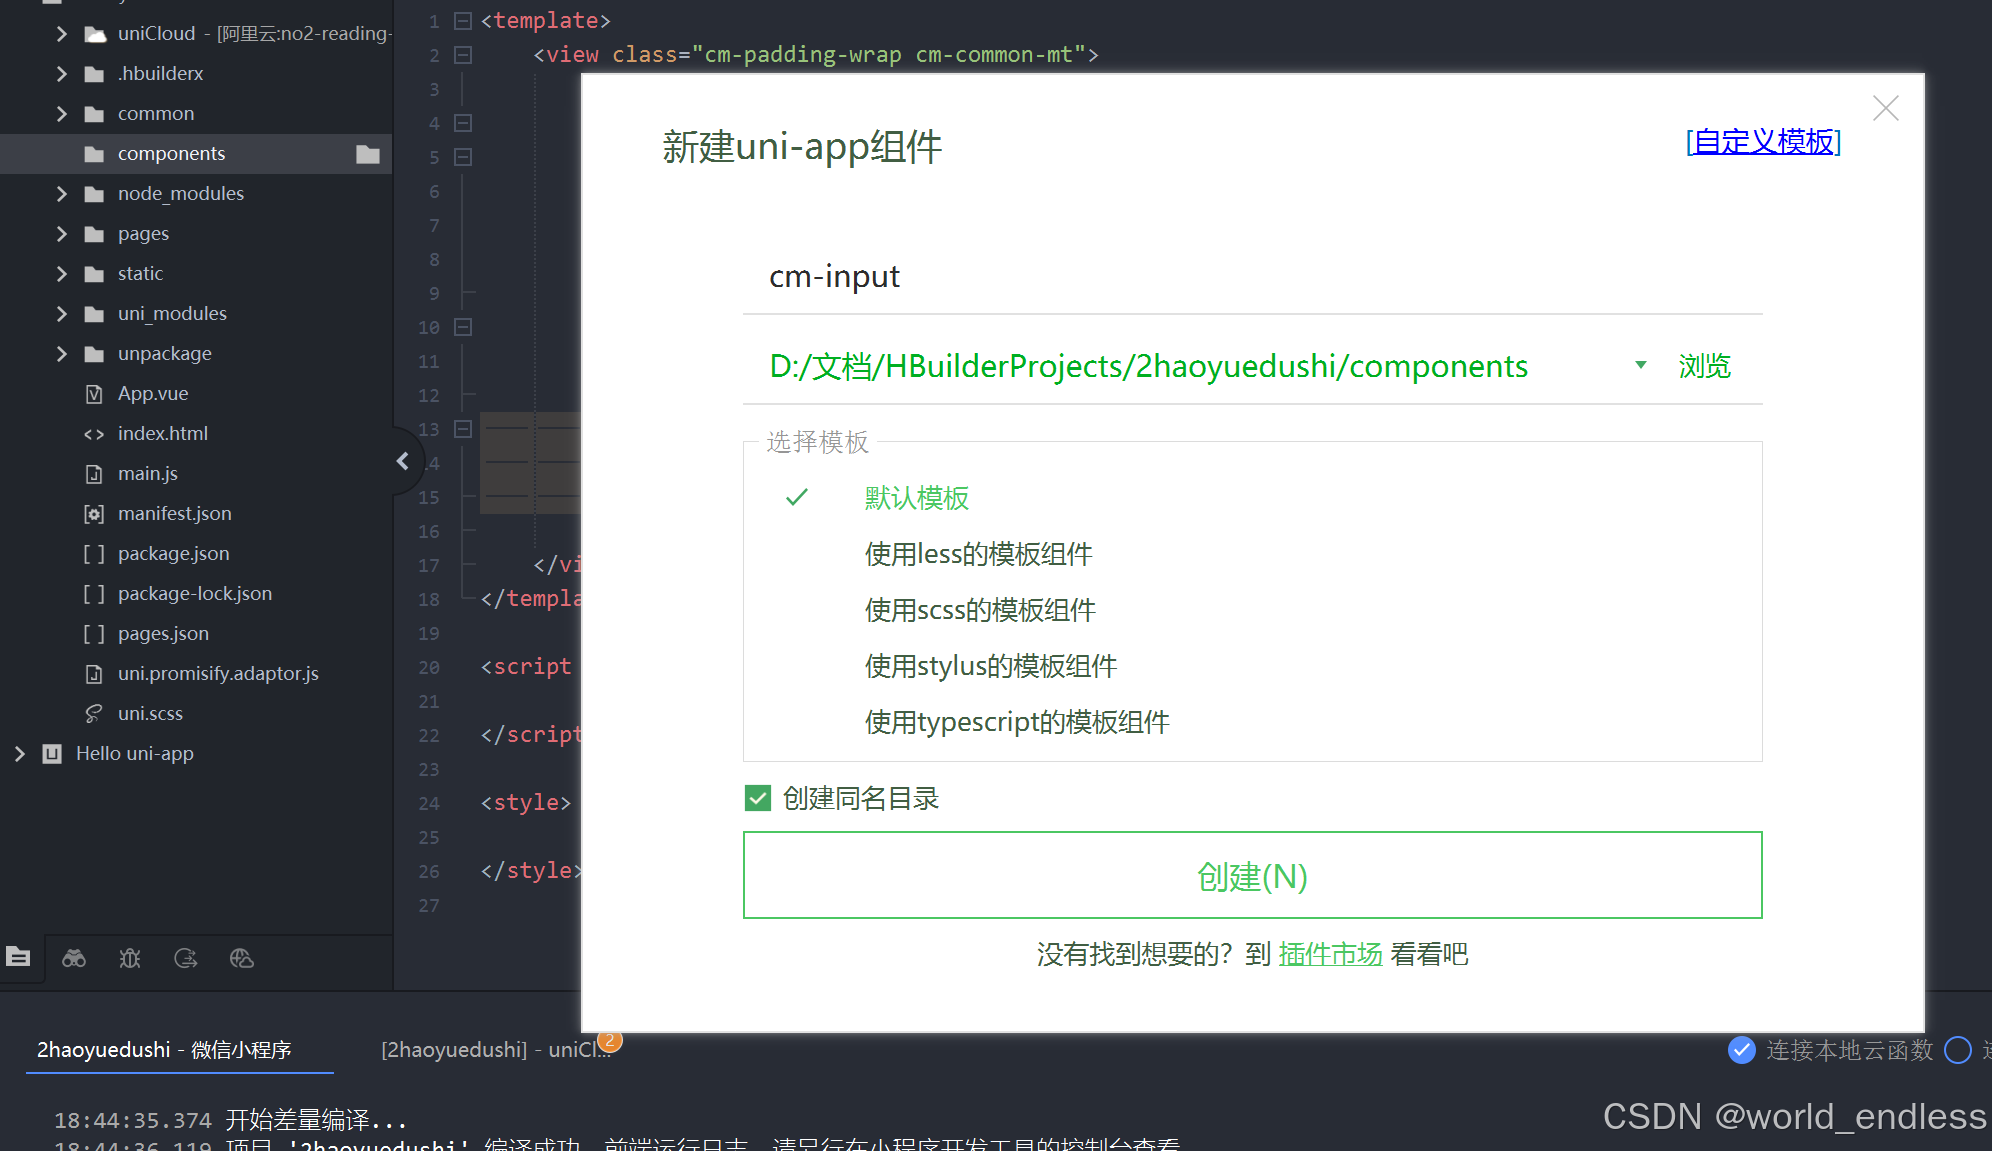Open the search panel via binoculars icon
Screen dimensions: 1992x1151
74,958
